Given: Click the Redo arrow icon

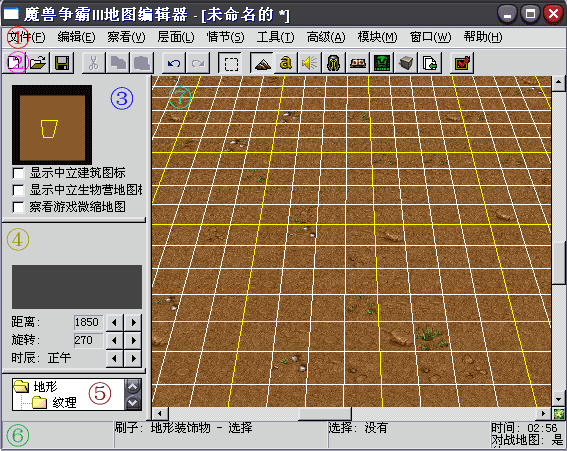Looking at the screenshot, I should coord(198,63).
